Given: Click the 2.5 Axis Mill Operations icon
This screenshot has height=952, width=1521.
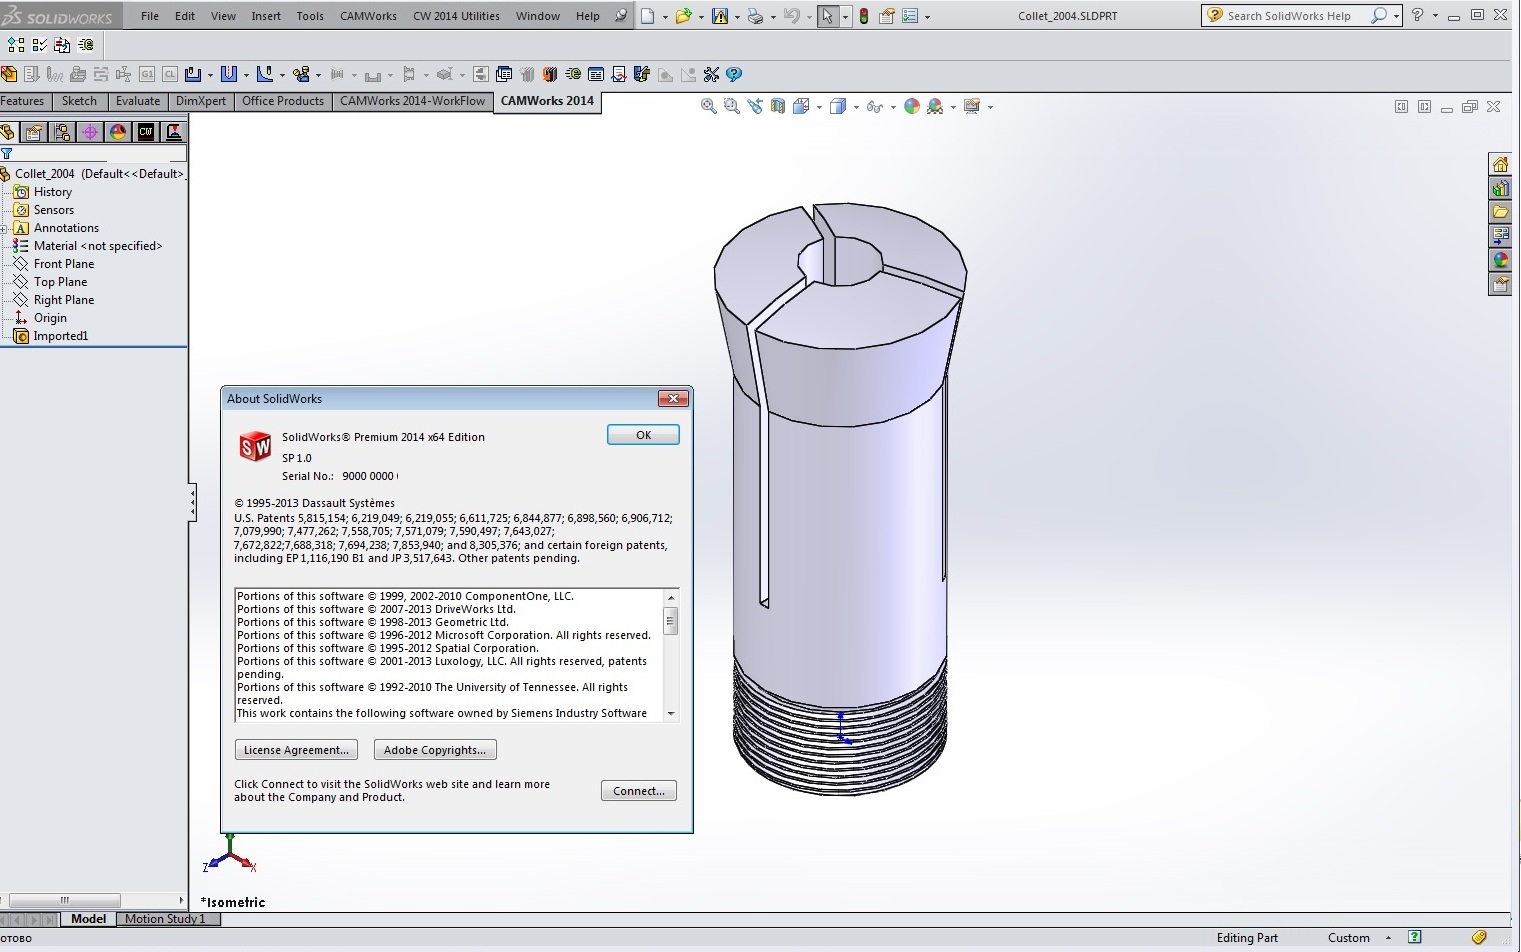Looking at the screenshot, I should pos(193,74).
